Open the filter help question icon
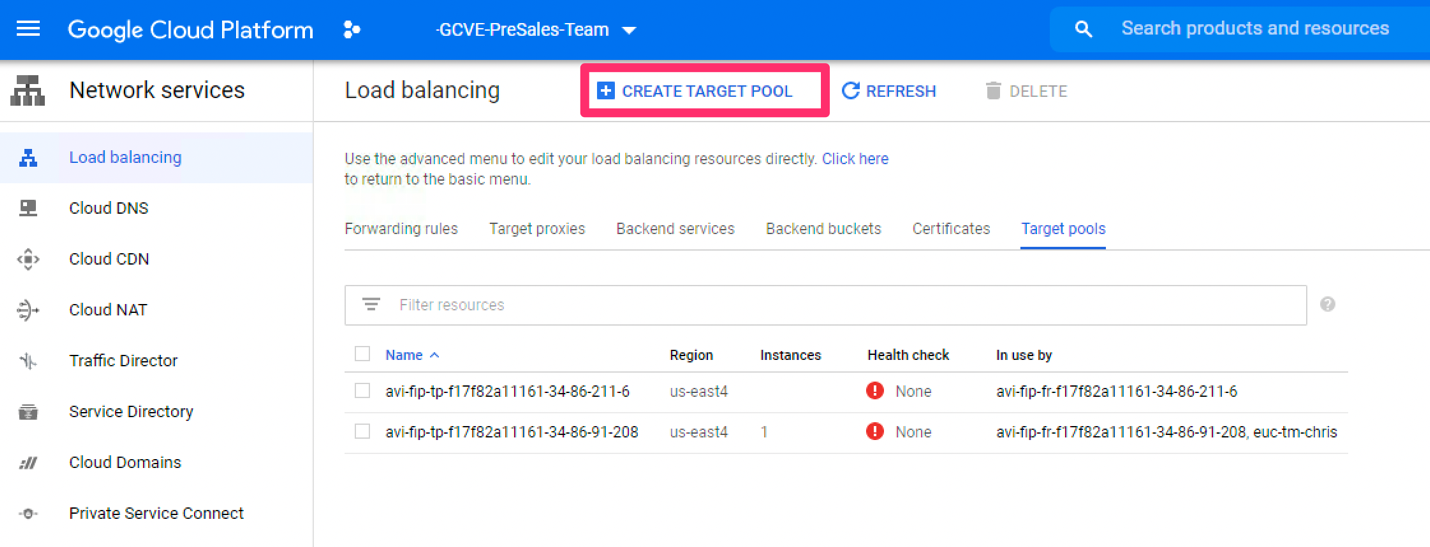 [1327, 305]
